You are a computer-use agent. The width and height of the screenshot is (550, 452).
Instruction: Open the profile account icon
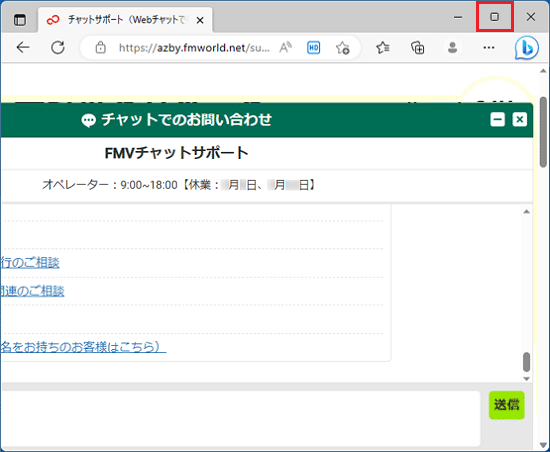pos(452,47)
